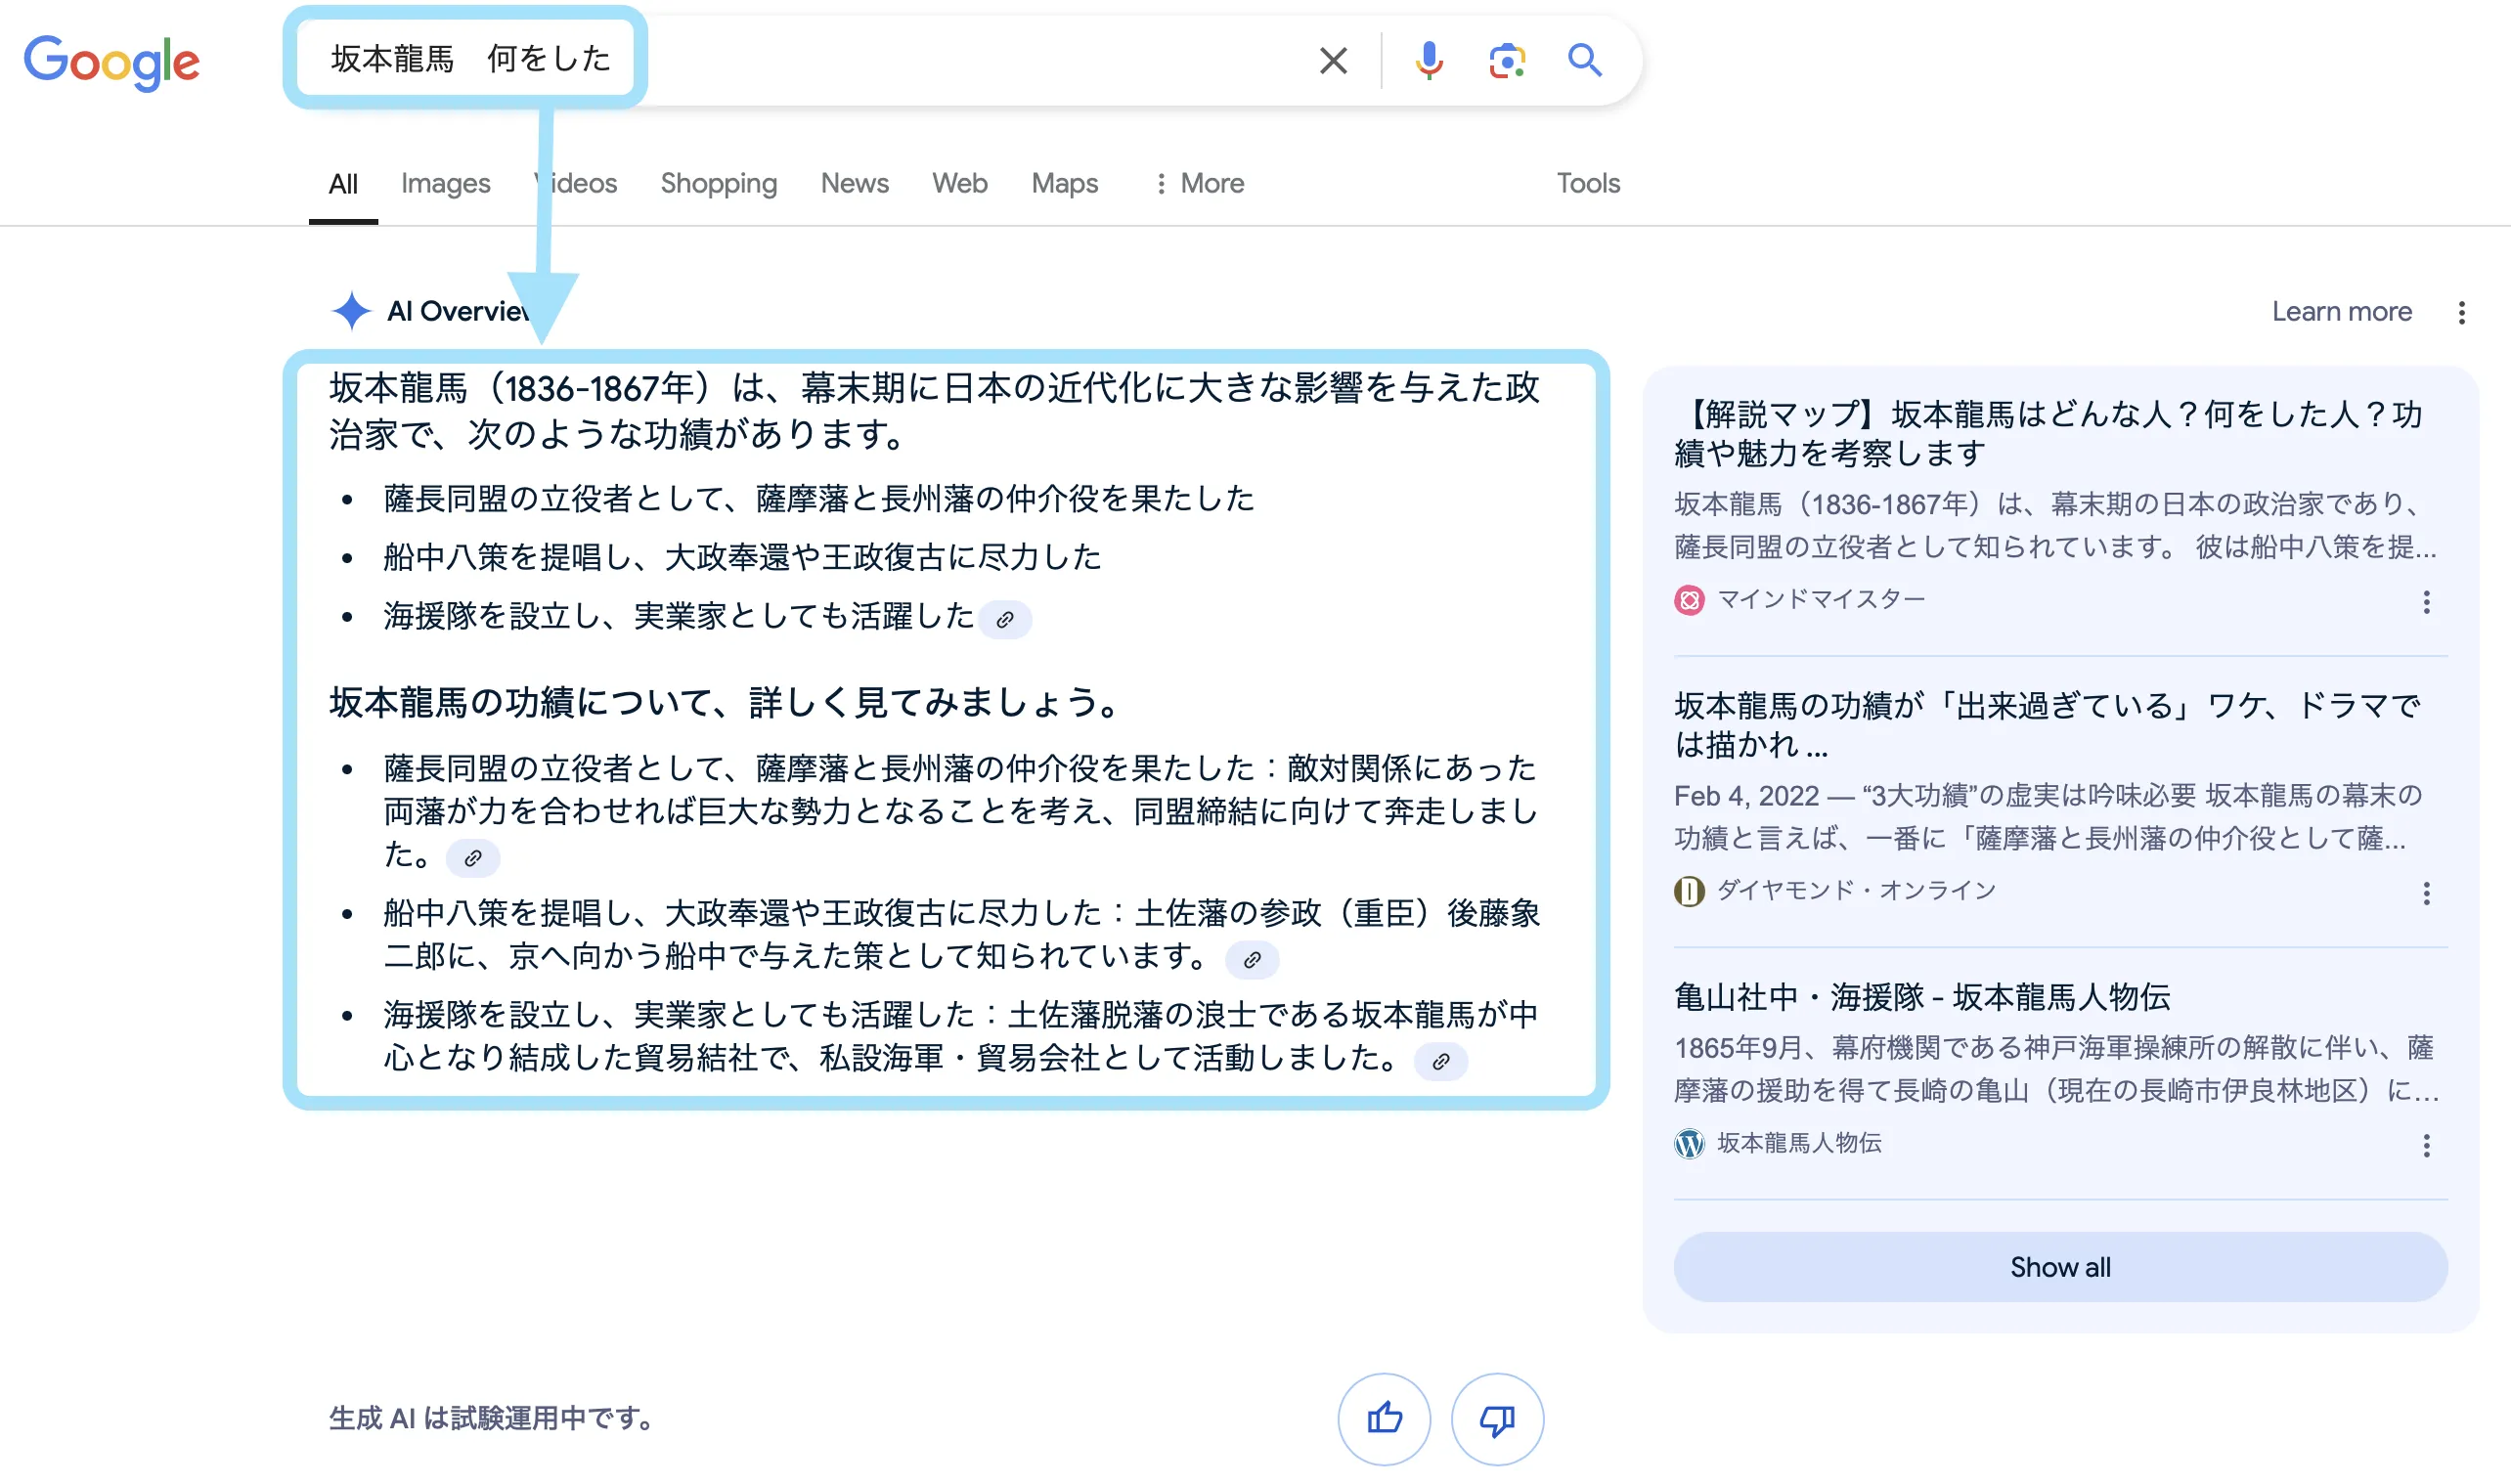Viewport: 2511px width, 1484px height.
Task: Click the ダイヤモンド・オンライン site favicon
Action: click(x=1690, y=891)
